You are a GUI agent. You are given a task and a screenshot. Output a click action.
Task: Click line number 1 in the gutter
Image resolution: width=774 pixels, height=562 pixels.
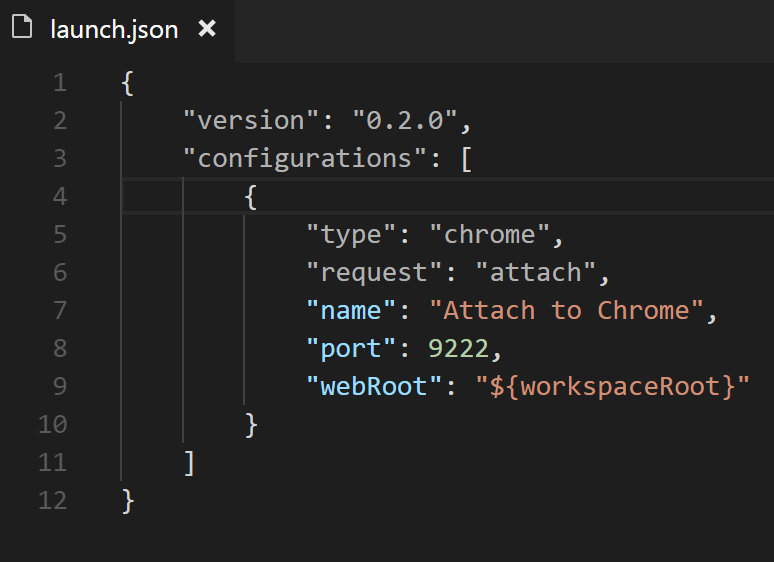coord(59,83)
